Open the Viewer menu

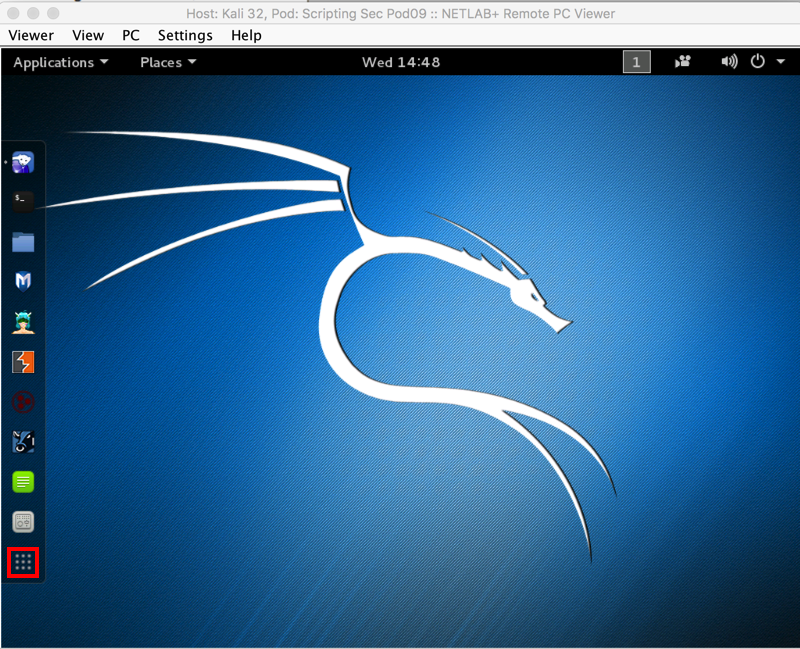31,35
